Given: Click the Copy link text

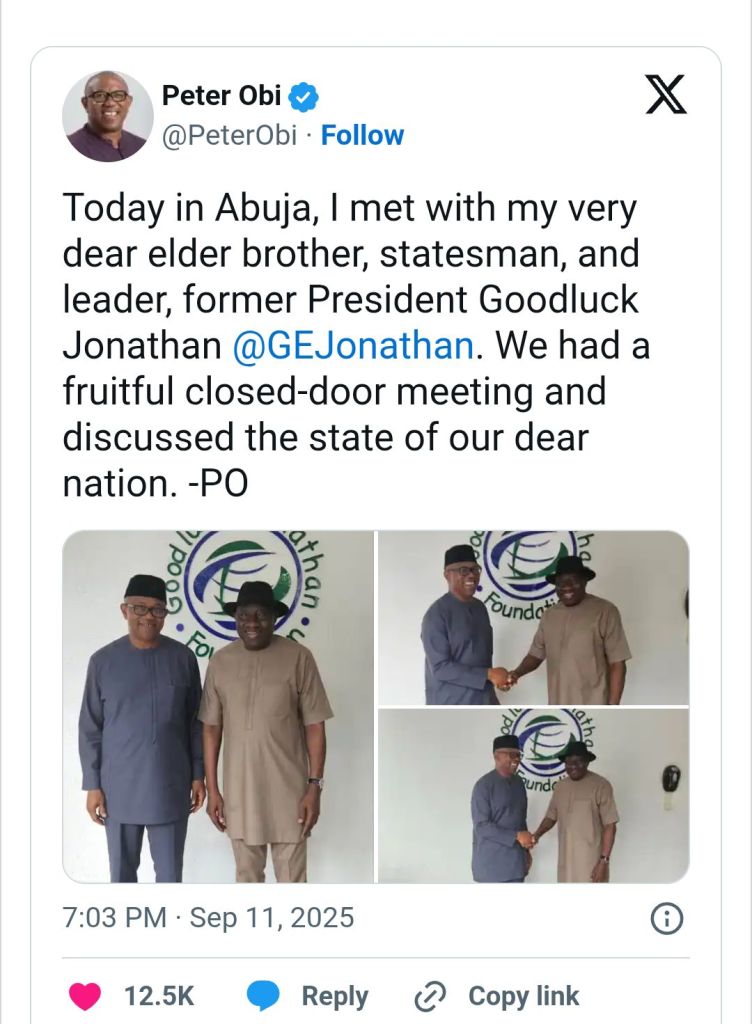Looking at the screenshot, I should click(523, 996).
